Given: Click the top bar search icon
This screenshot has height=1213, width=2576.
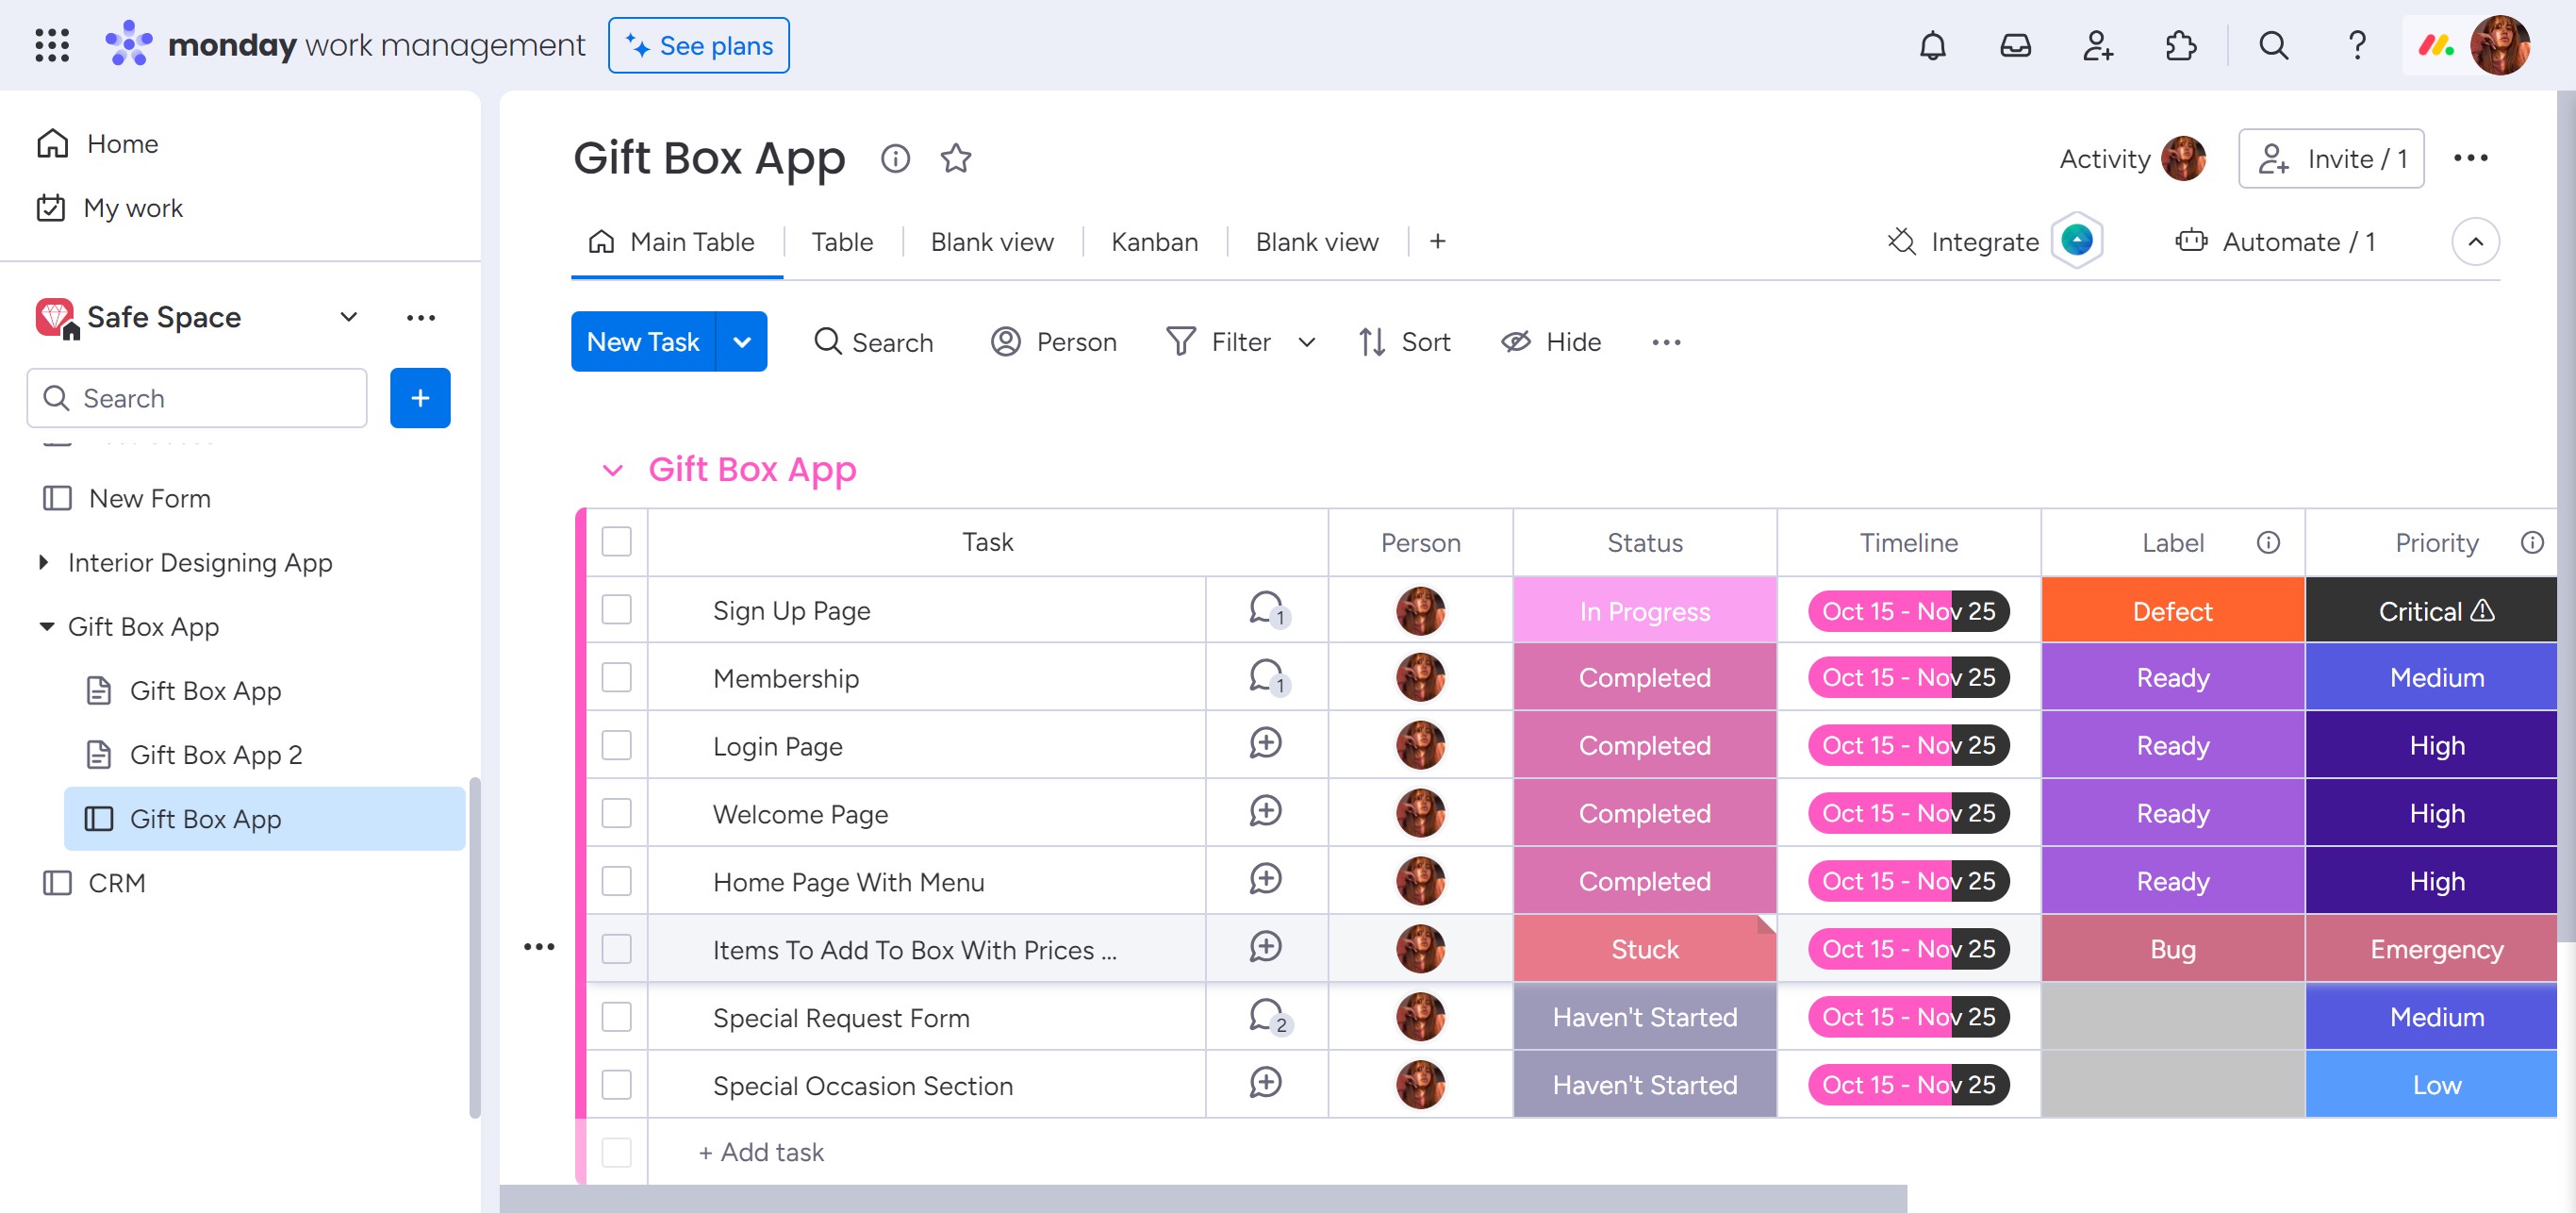Looking at the screenshot, I should pos(2273,46).
